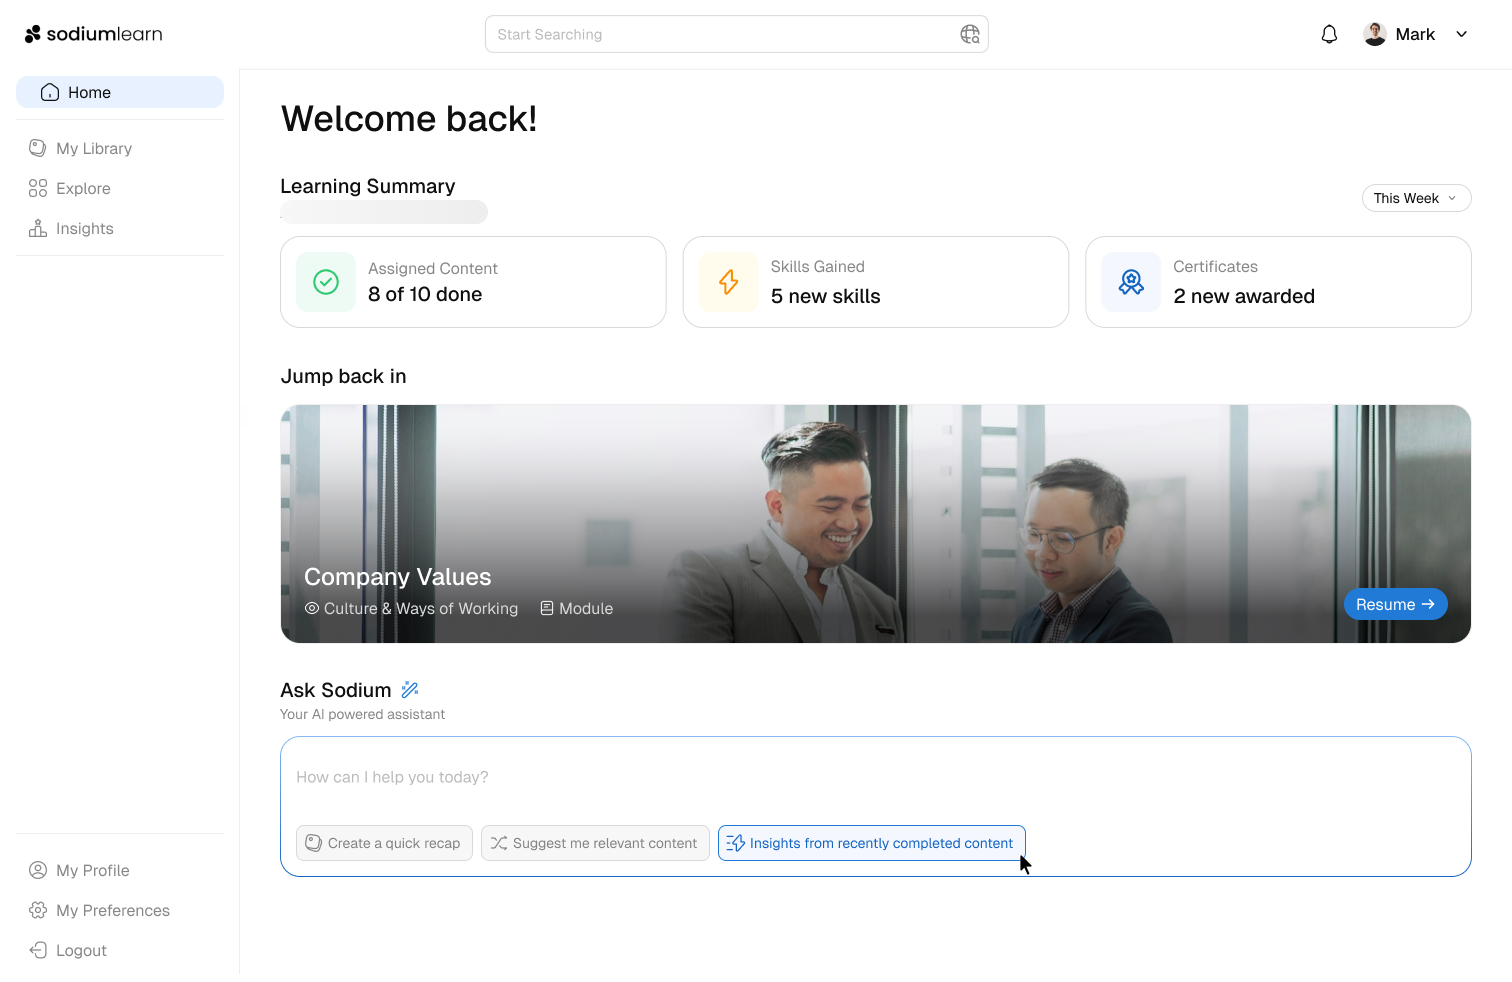Open the Insights sidebar item
Screen dimensions: 1512x982
click(x=84, y=228)
